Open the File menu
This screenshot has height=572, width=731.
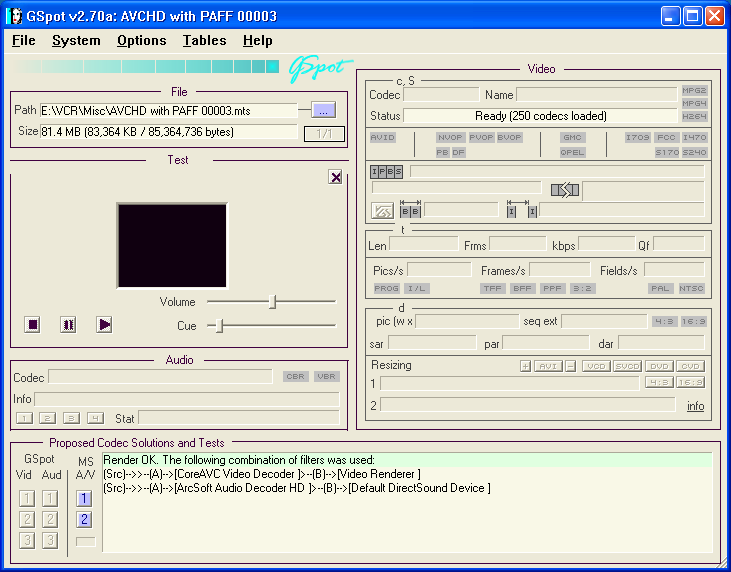[x=24, y=41]
